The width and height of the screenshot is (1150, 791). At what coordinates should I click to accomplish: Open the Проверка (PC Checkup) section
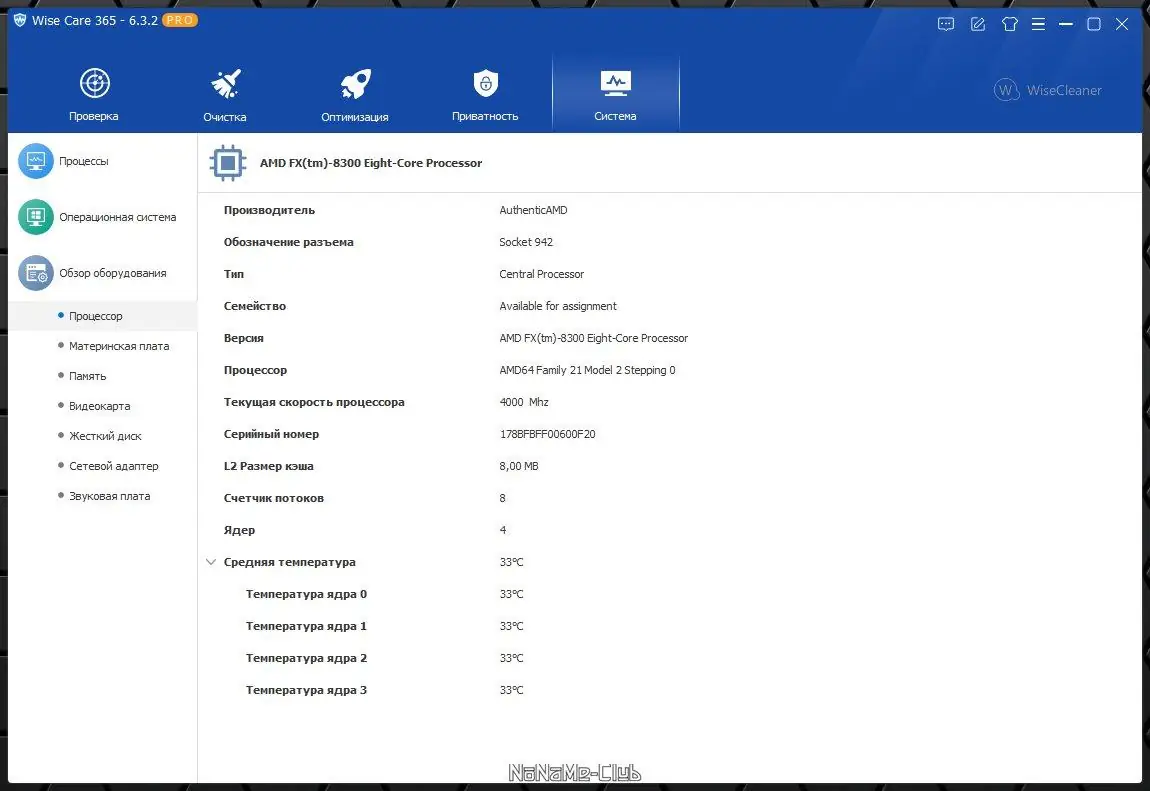coord(95,94)
